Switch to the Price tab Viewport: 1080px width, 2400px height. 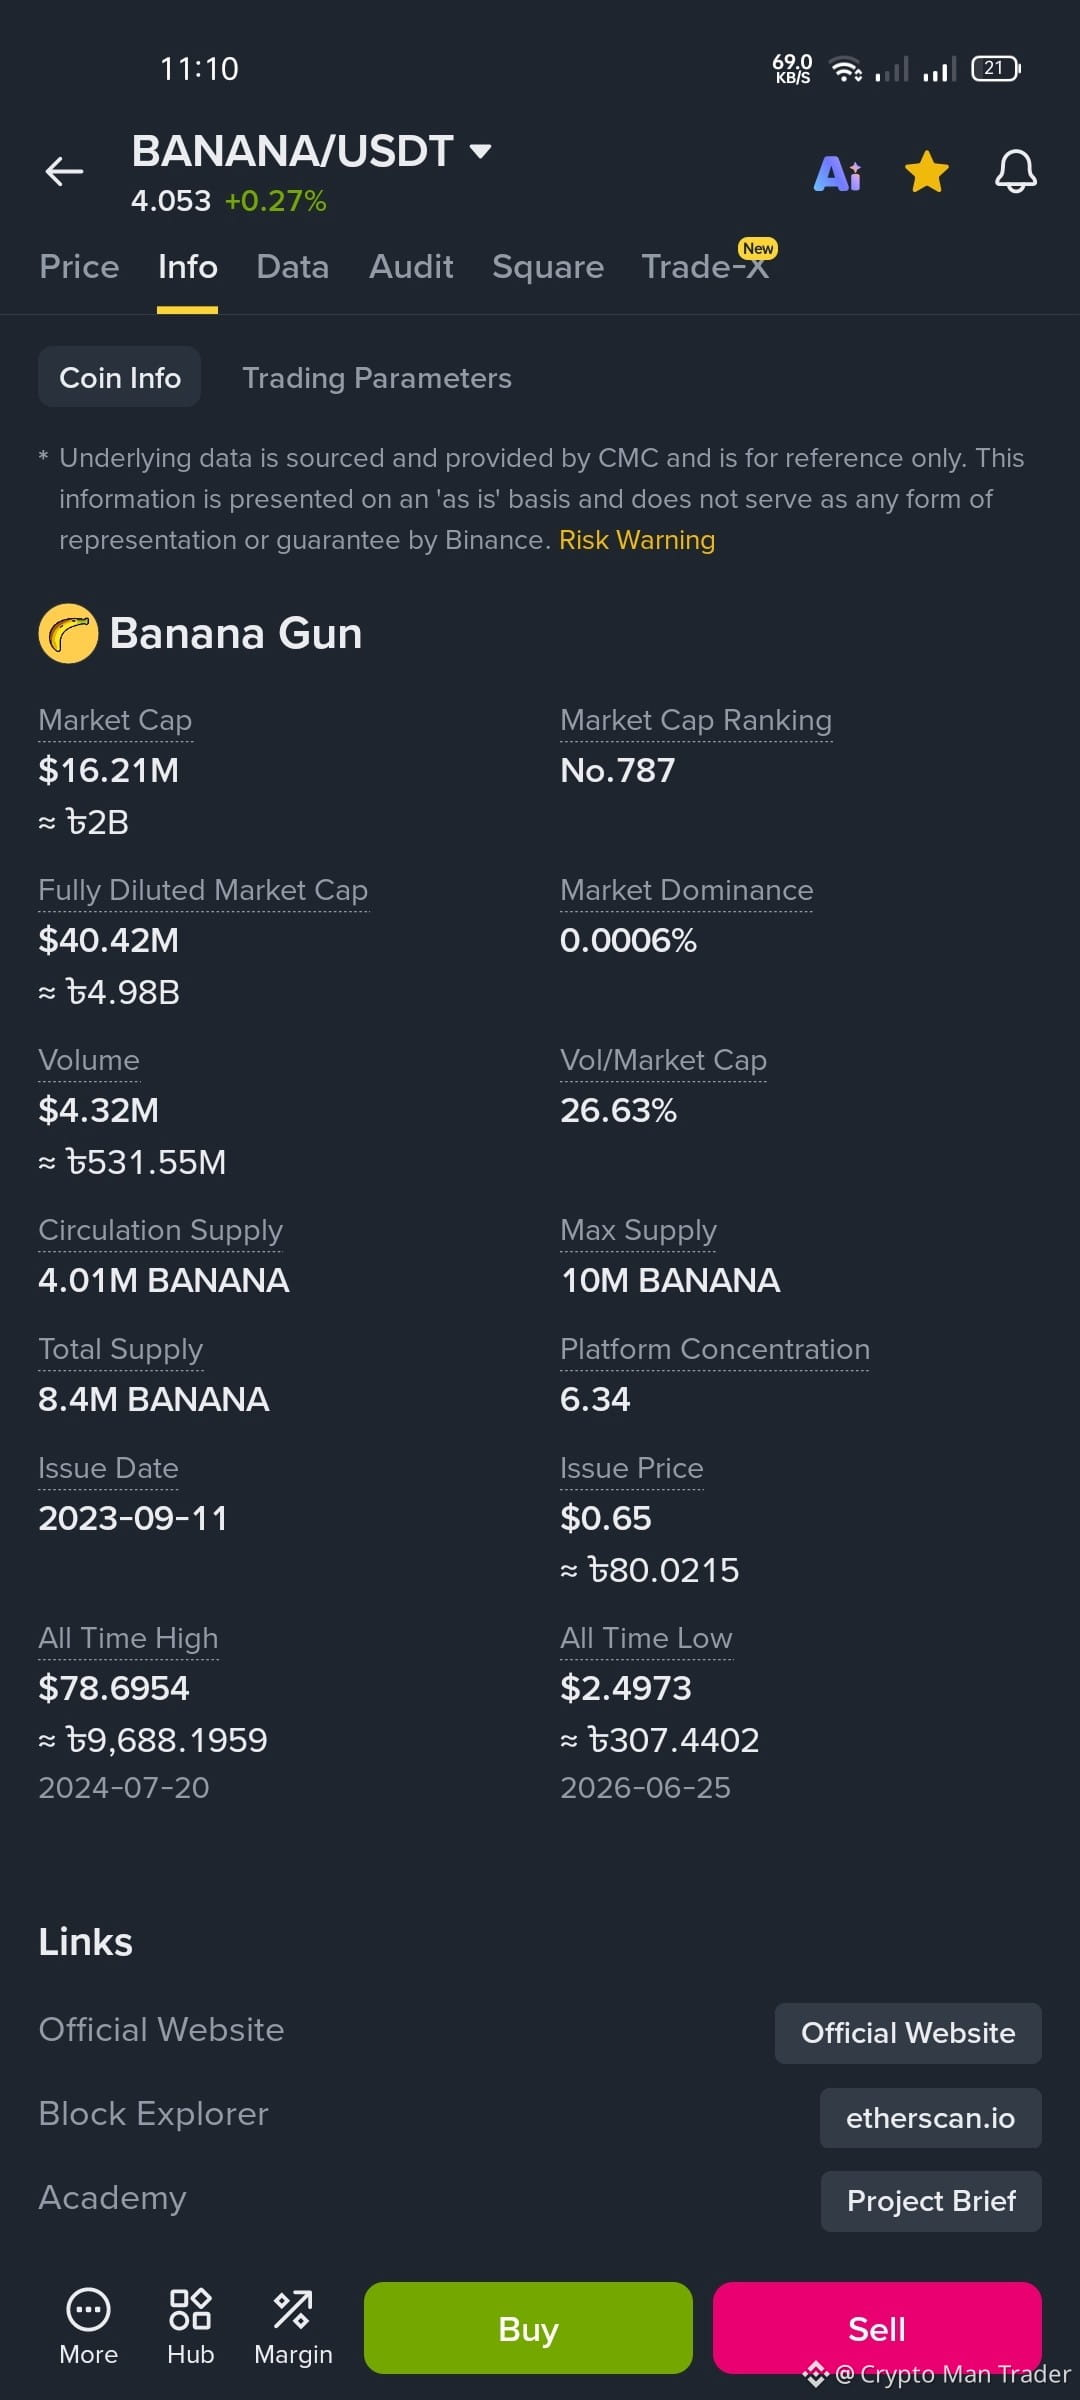(x=79, y=267)
